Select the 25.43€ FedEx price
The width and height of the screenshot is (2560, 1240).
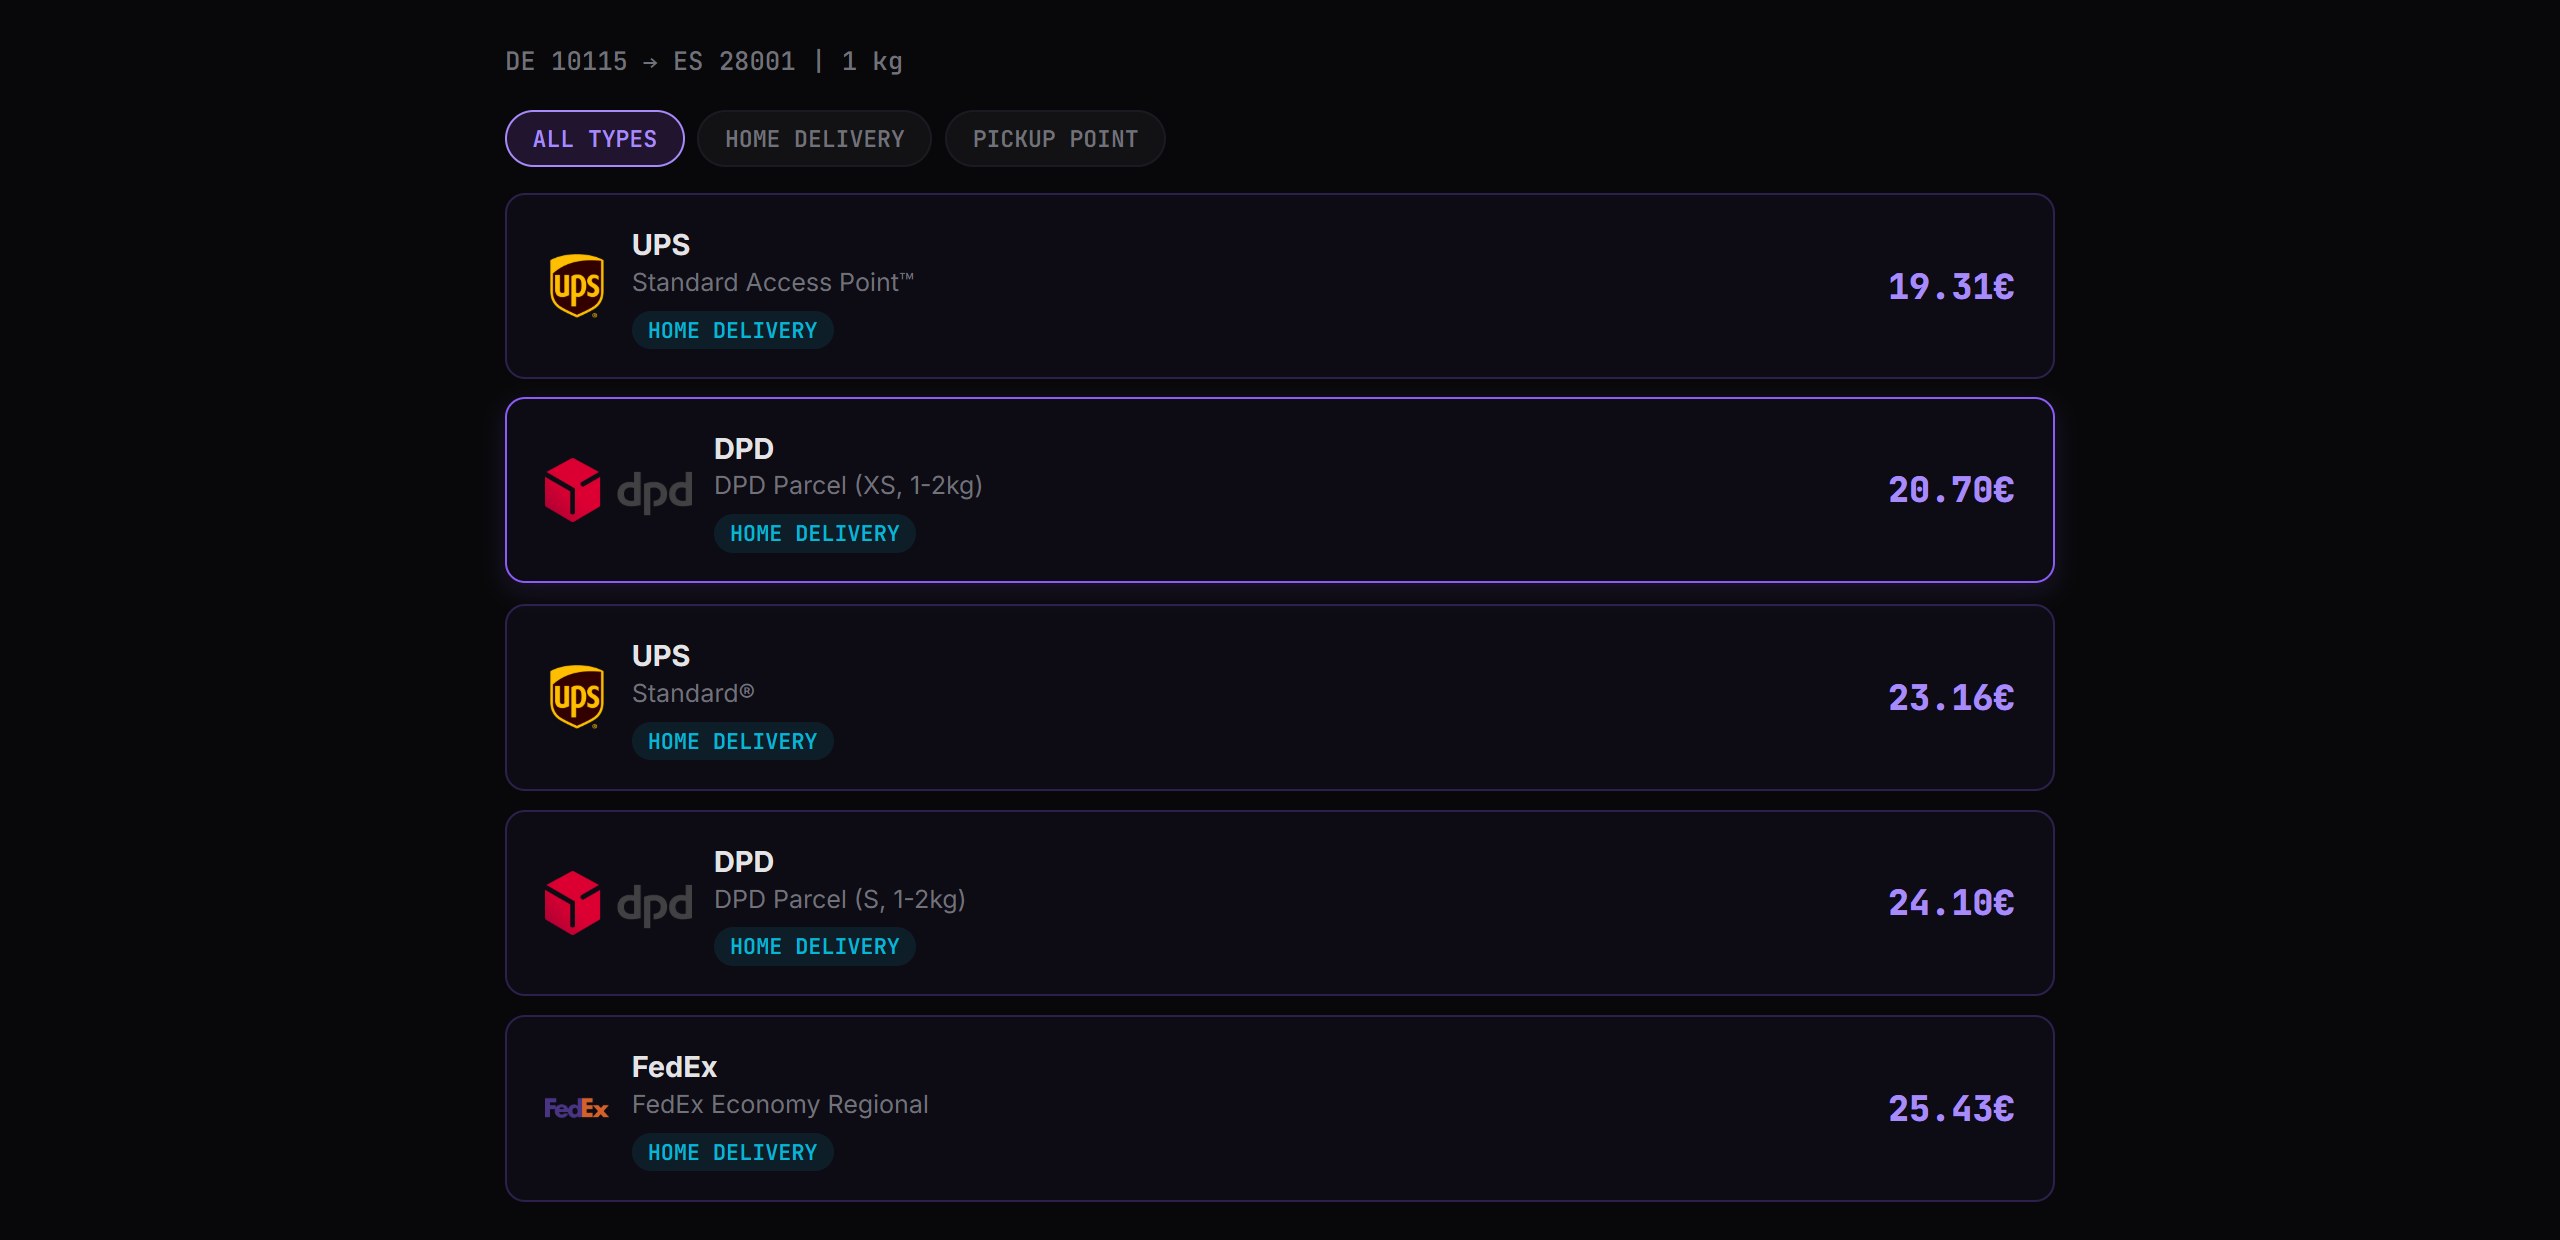[1950, 1109]
